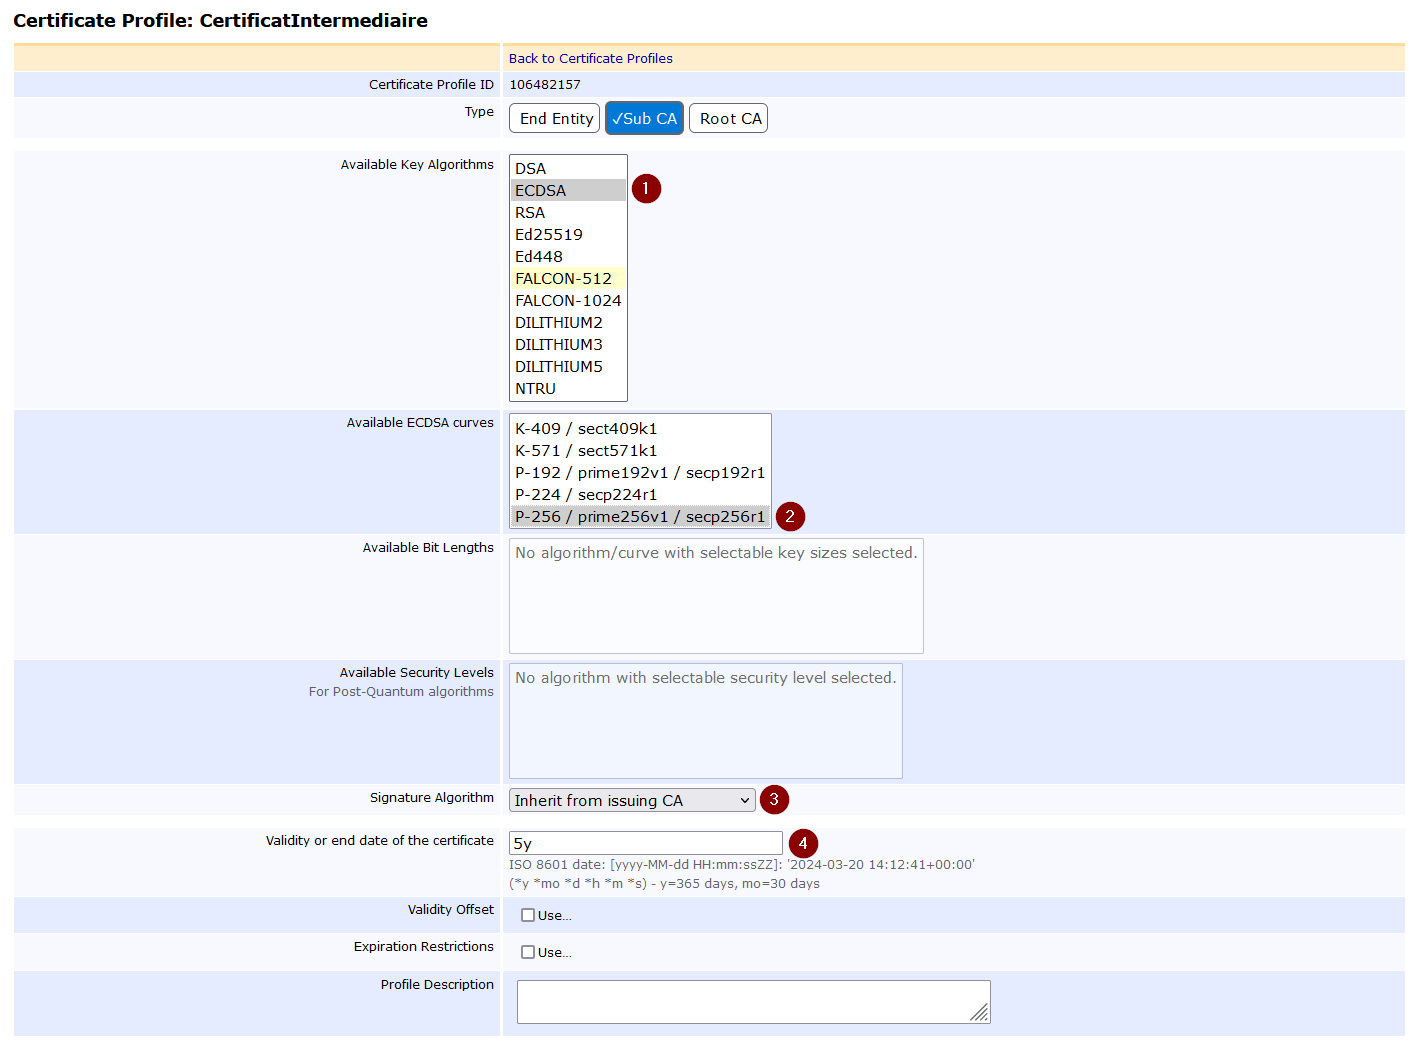
Task: Go back to Certificate Profiles
Action: 590,59
